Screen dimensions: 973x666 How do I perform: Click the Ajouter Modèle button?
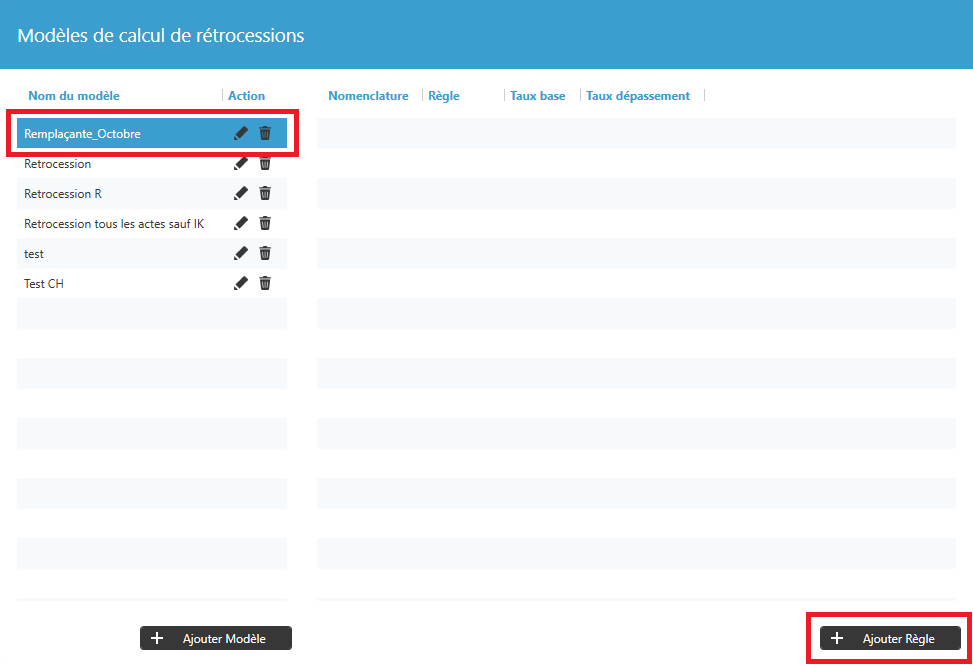(216, 638)
